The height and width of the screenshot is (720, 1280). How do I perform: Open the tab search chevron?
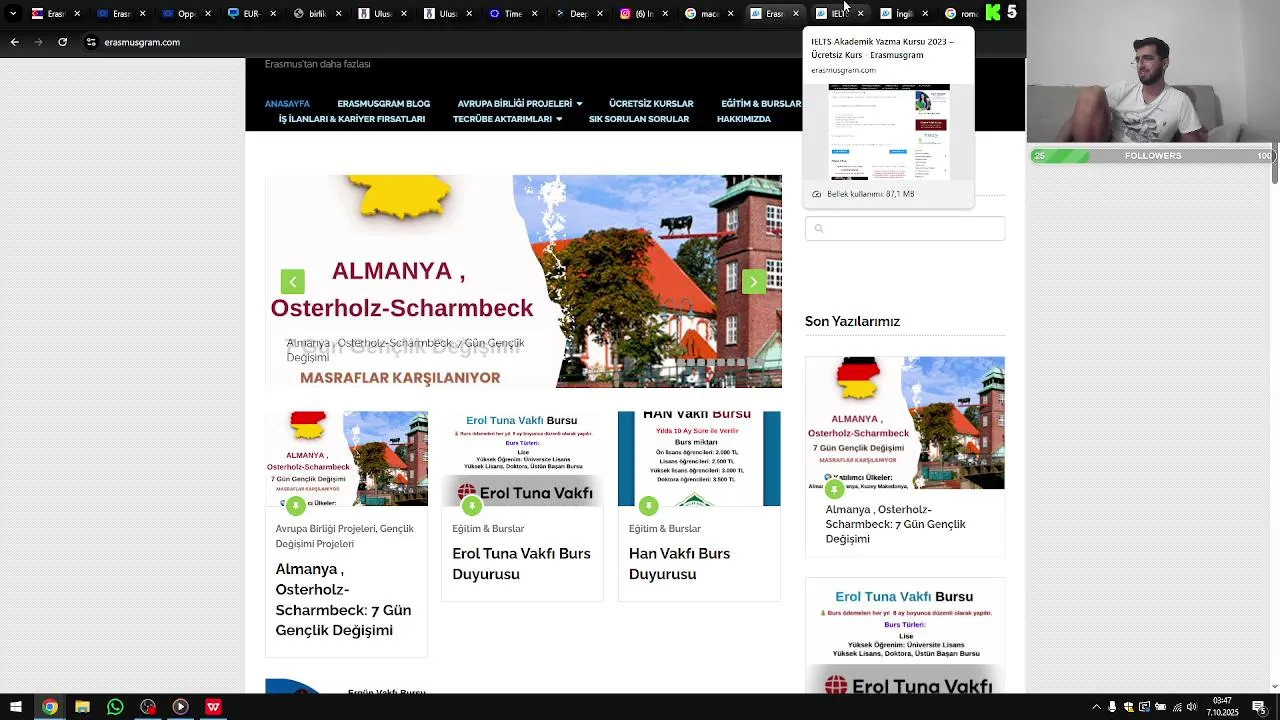point(13,14)
